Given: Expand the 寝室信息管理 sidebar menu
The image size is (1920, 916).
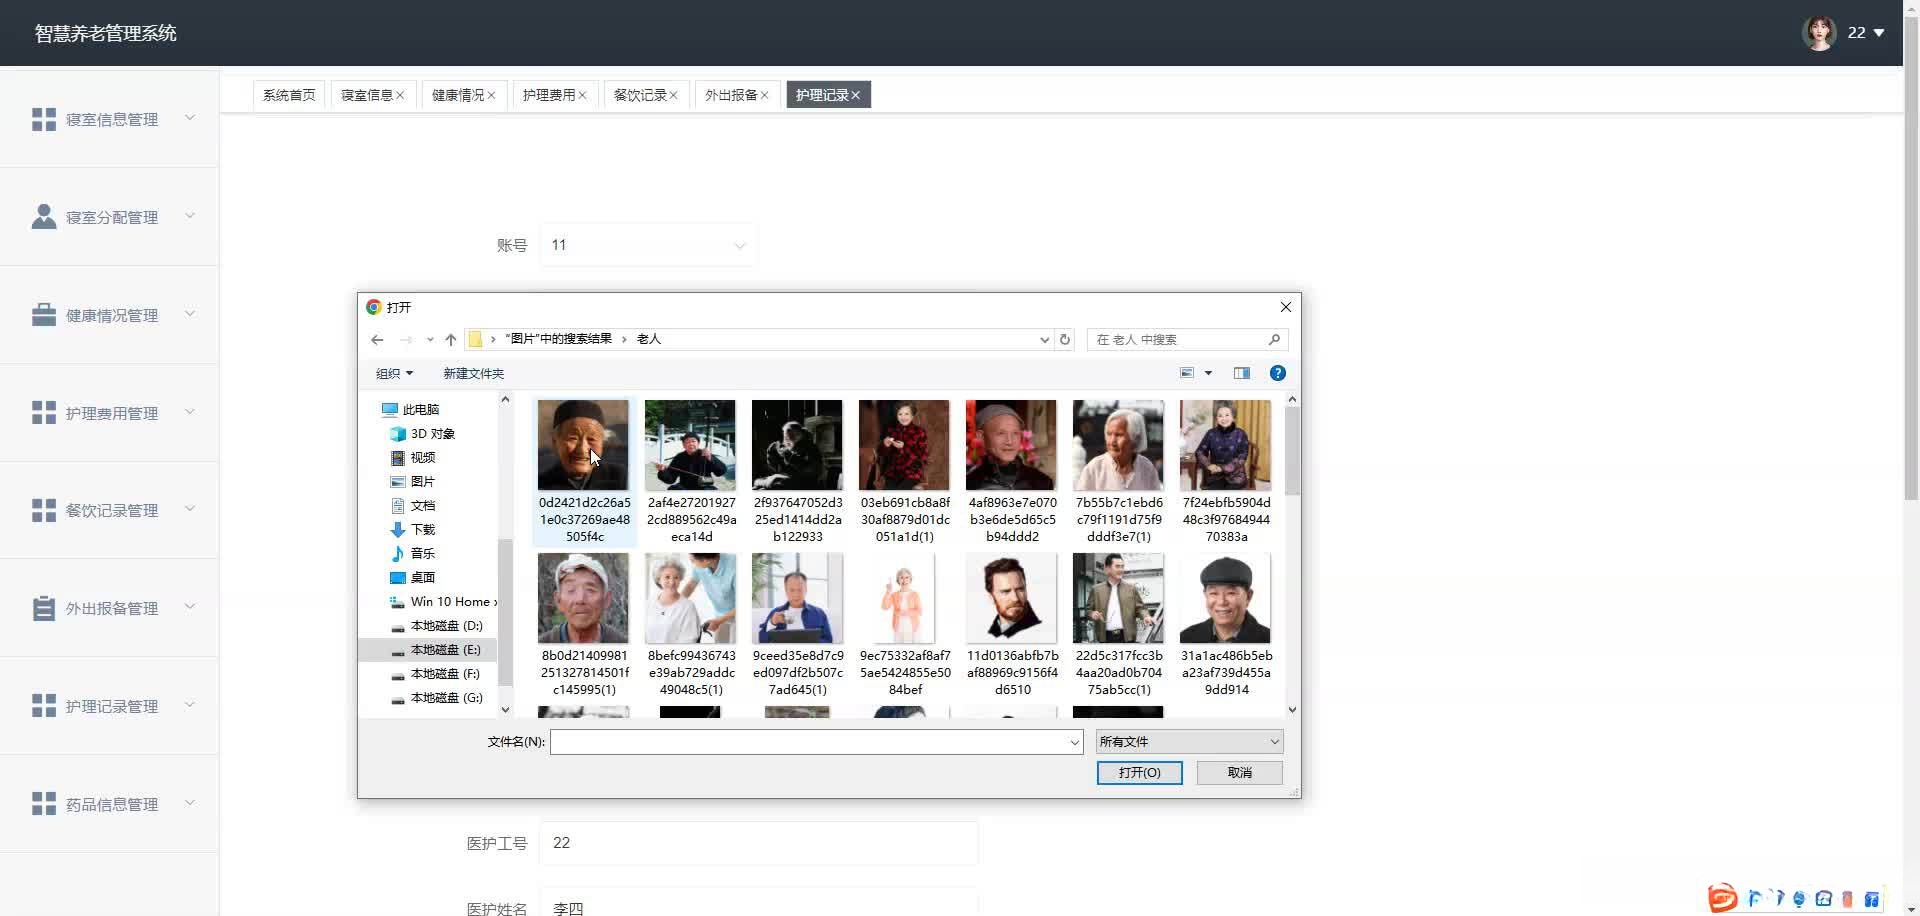Looking at the screenshot, I should pyautogui.click(x=110, y=119).
